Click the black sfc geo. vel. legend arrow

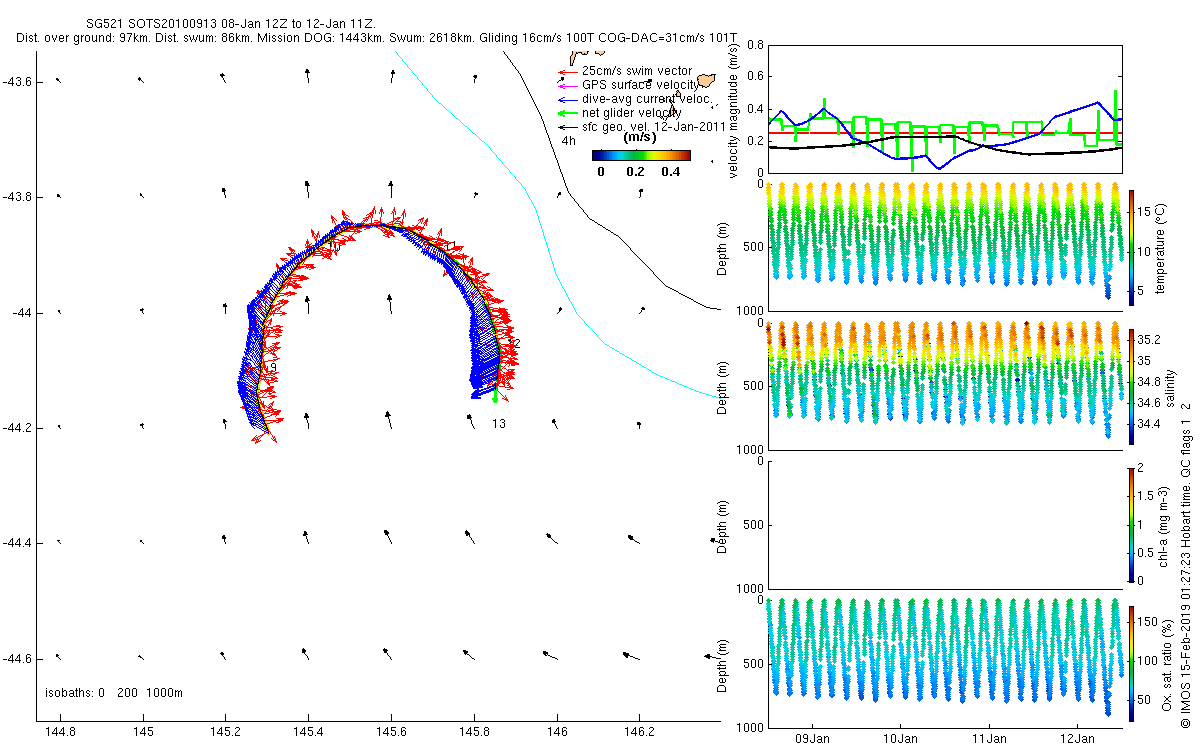tap(568, 128)
